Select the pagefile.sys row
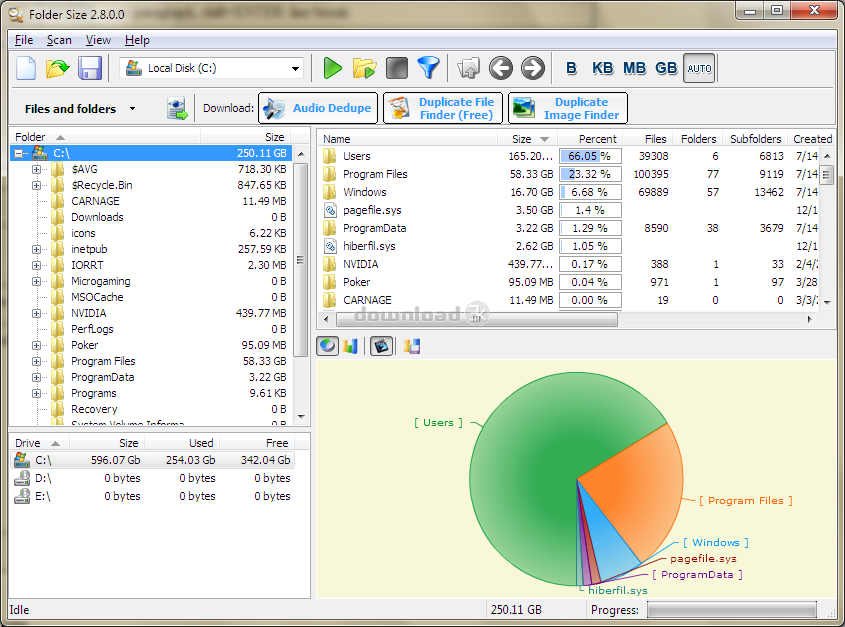The width and height of the screenshot is (845, 627). (x=571, y=210)
